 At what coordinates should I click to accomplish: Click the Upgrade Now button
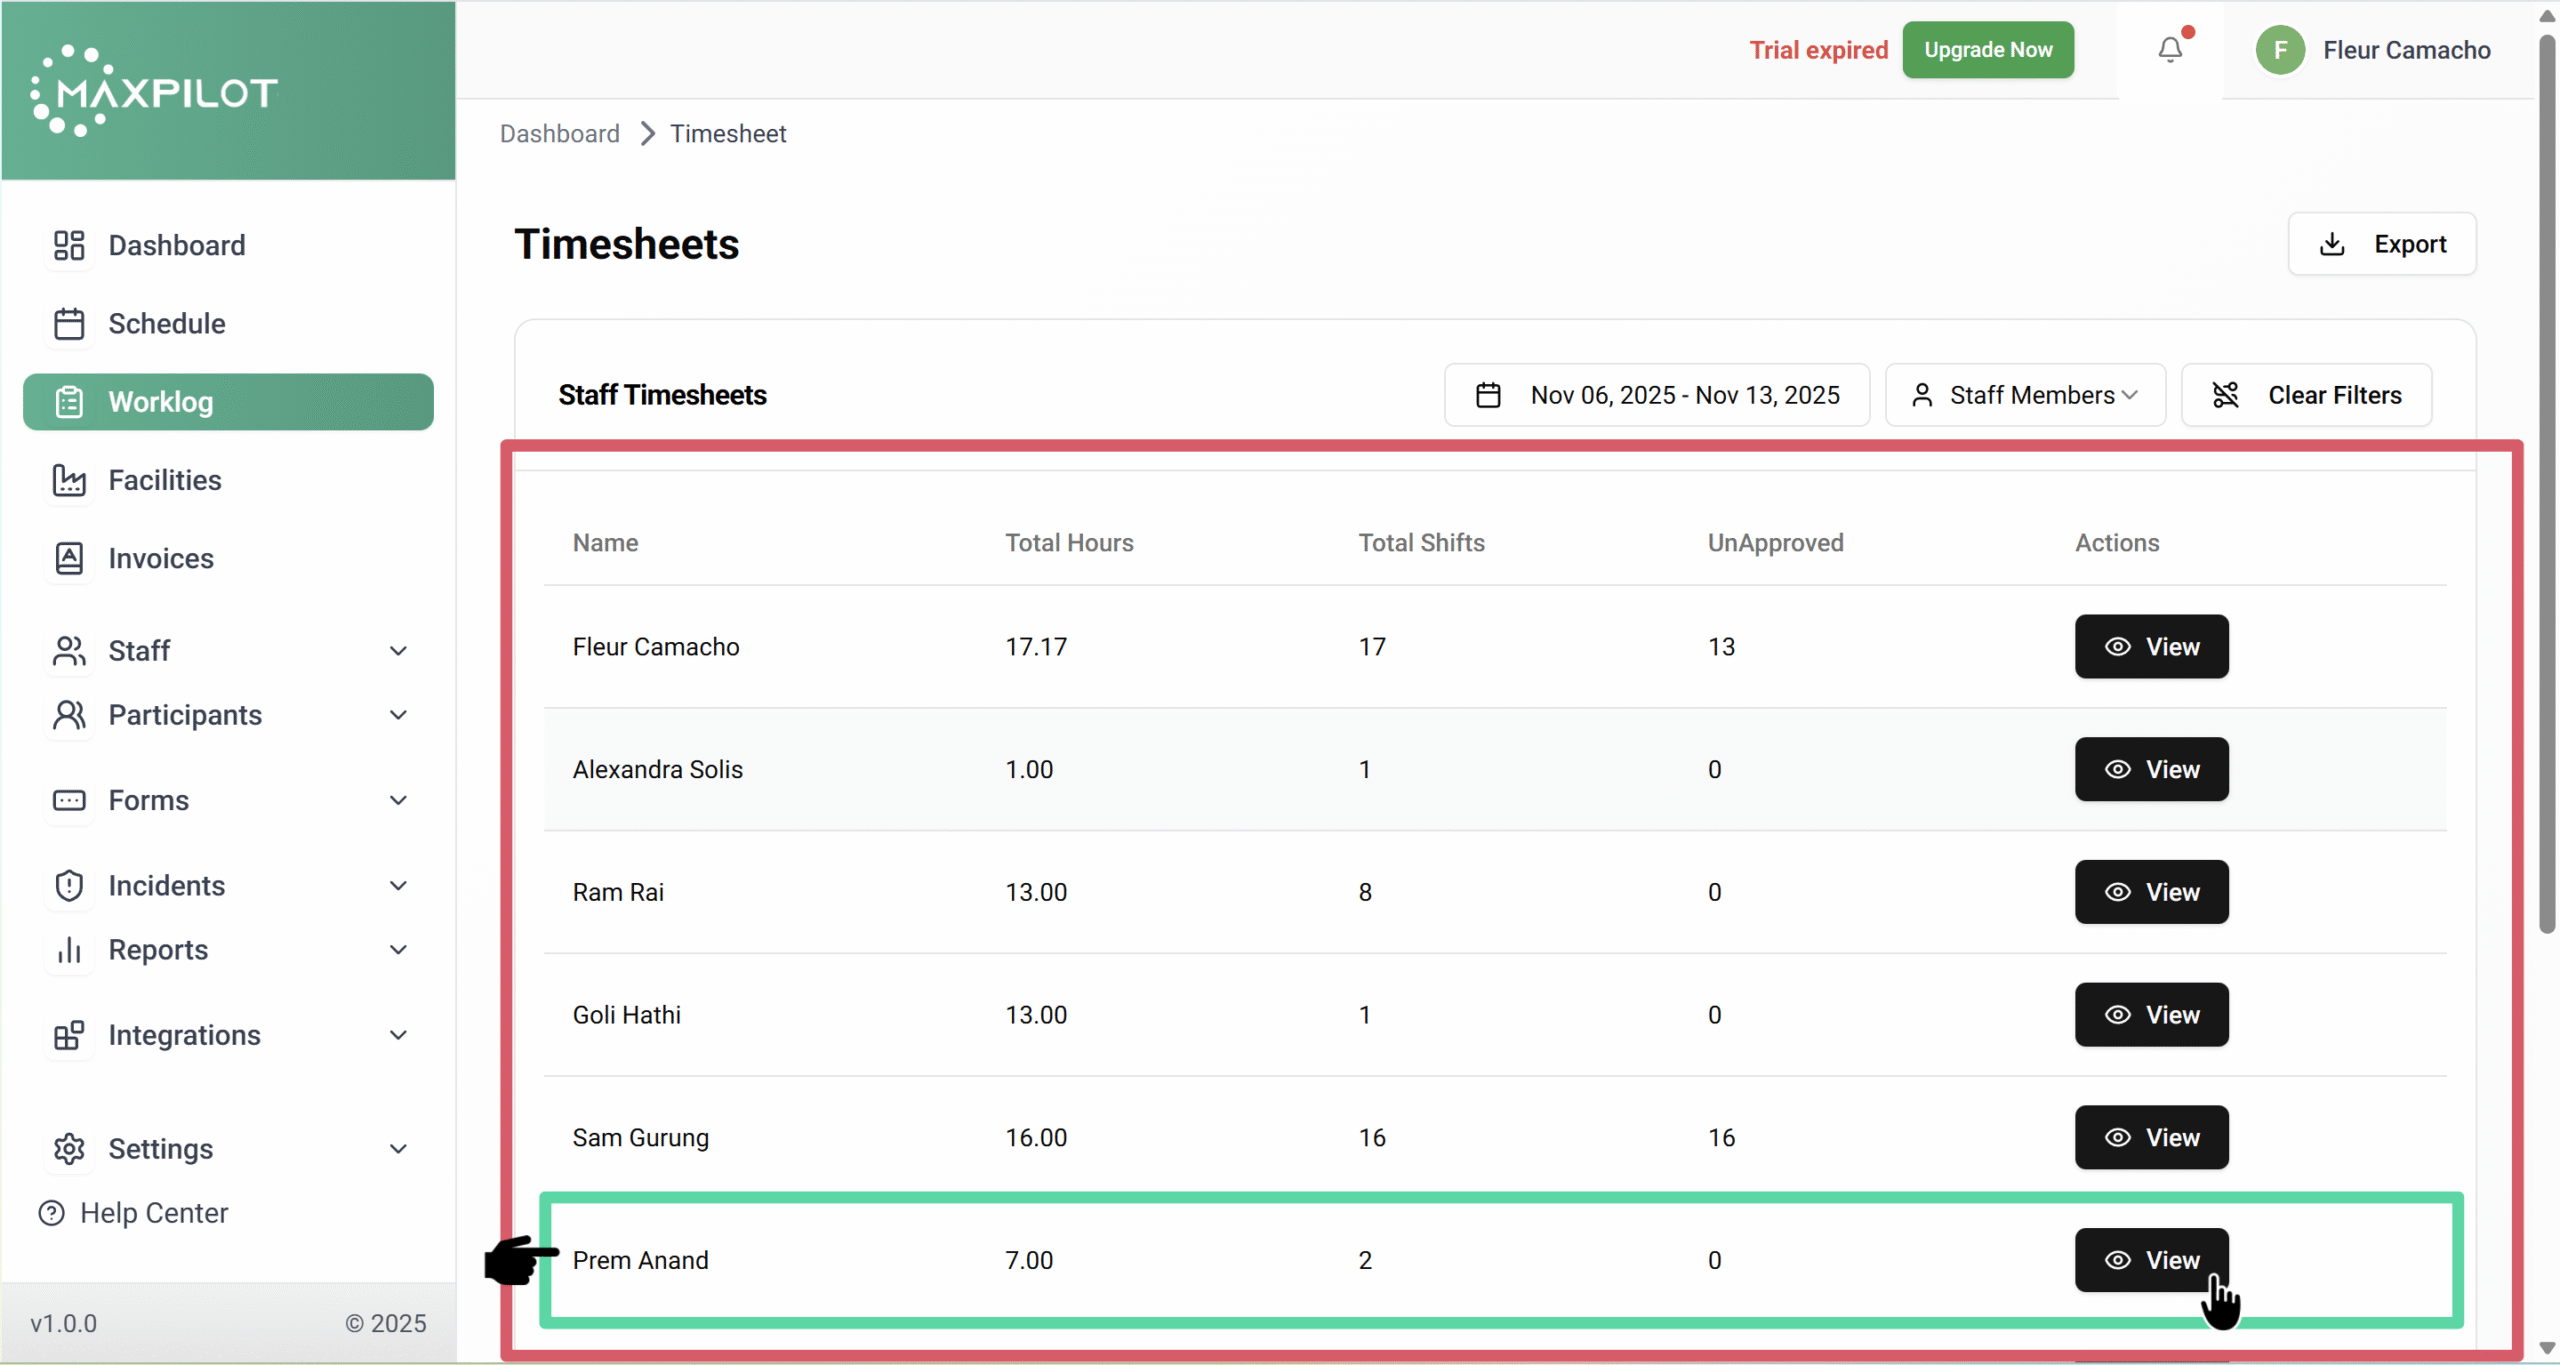[x=1987, y=50]
